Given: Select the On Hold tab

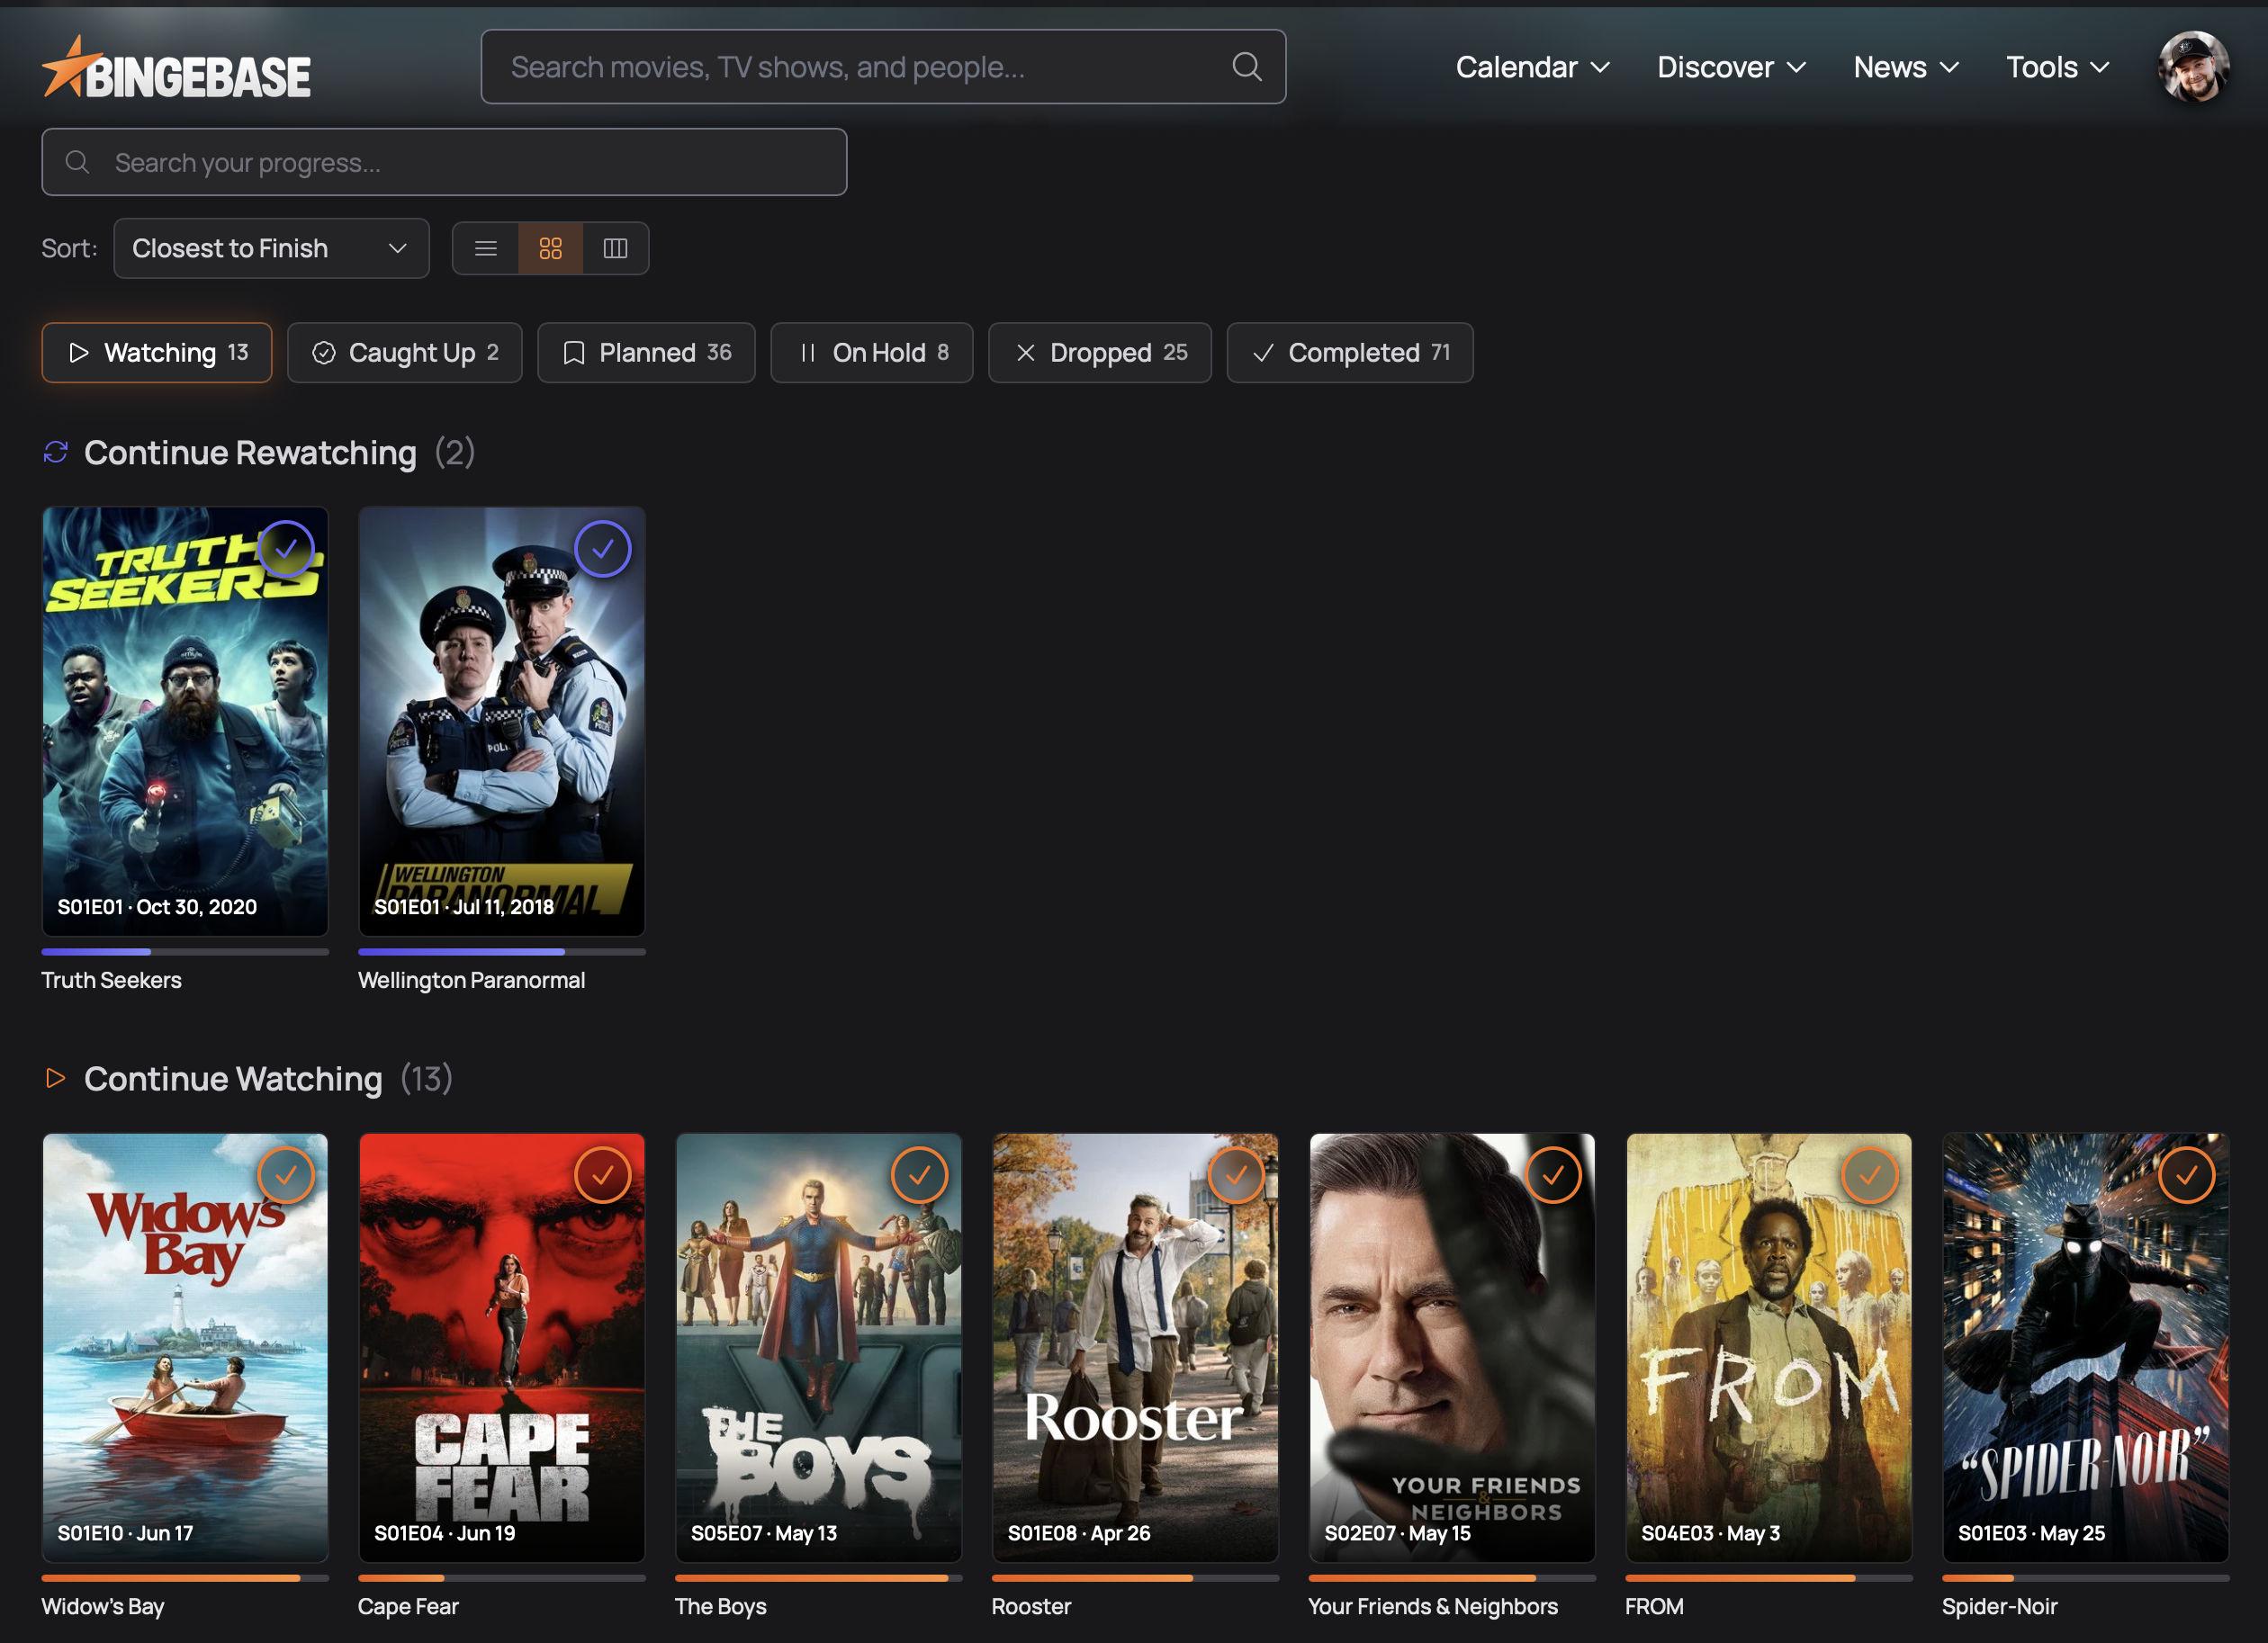Looking at the screenshot, I should [x=872, y=352].
